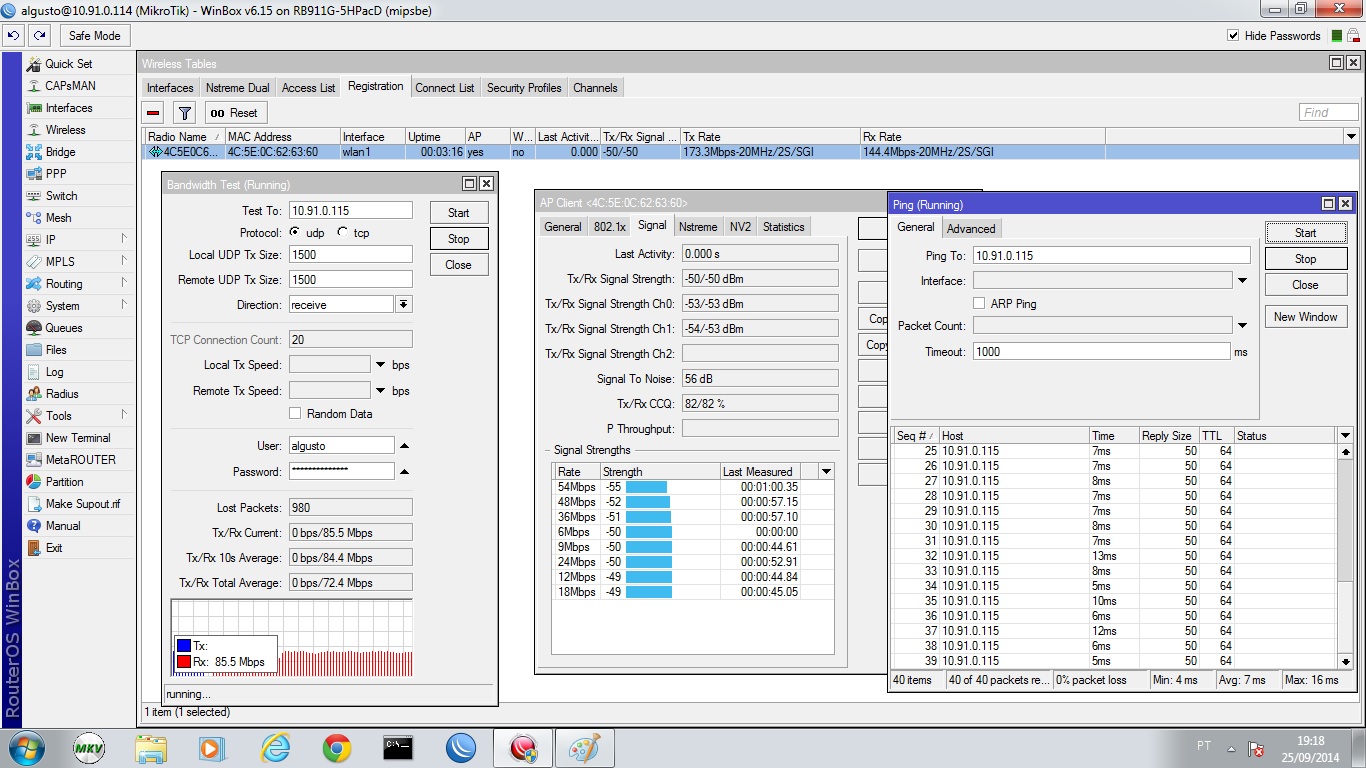Select the tcp protocol radio button
Screen dimensions: 1366x768
click(x=343, y=232)
